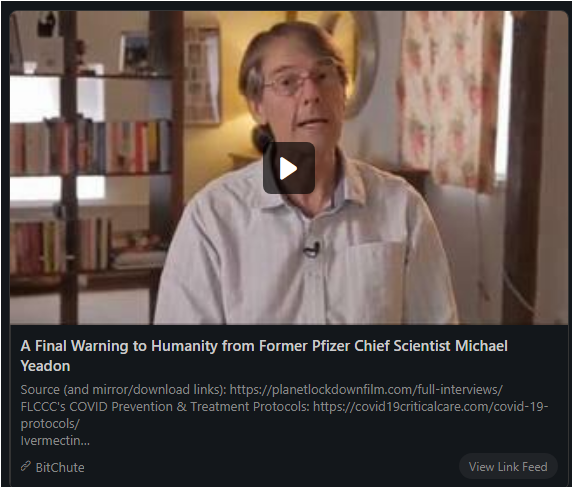Open the BitChute source label
573x488 pixels.
60,467
